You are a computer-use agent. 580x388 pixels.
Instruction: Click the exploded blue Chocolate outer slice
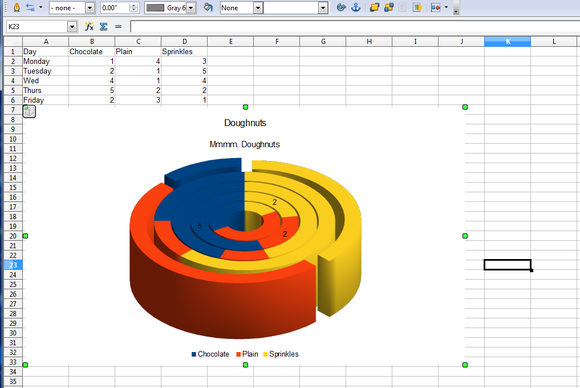(207, 168)
